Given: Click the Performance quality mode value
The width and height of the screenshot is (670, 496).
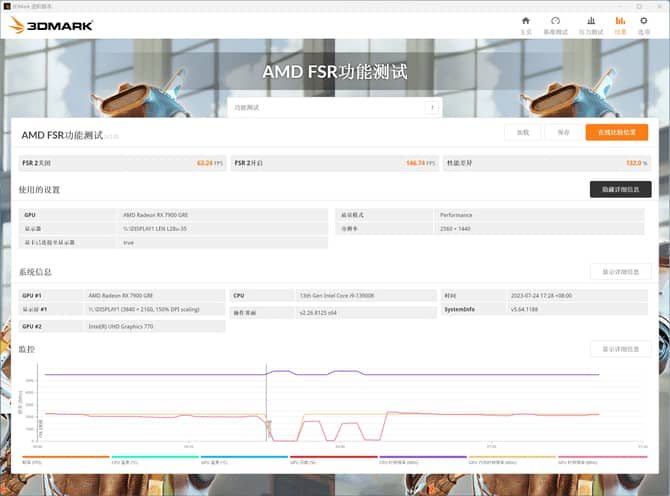Looking at the screenshot, I should [456, 215].
